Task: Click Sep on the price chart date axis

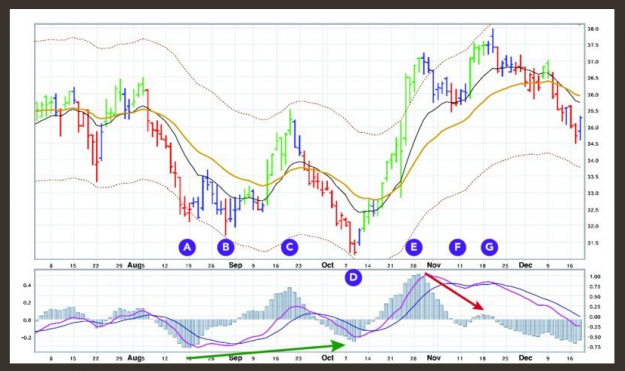Action: point(235,265)
